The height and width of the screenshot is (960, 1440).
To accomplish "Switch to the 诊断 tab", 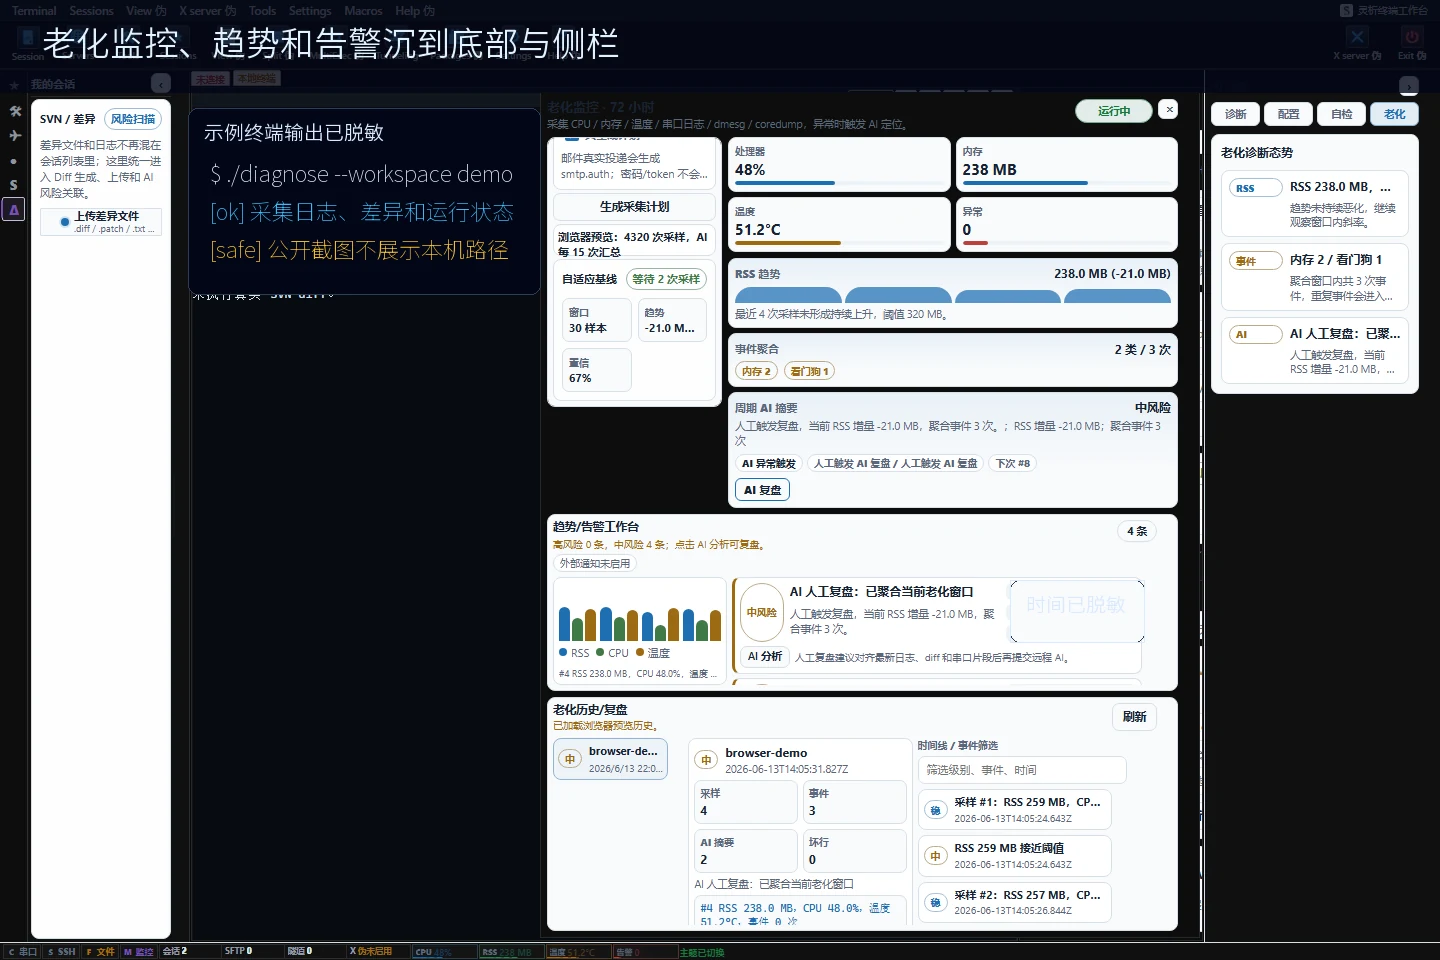I will (x=1236, y=114).
